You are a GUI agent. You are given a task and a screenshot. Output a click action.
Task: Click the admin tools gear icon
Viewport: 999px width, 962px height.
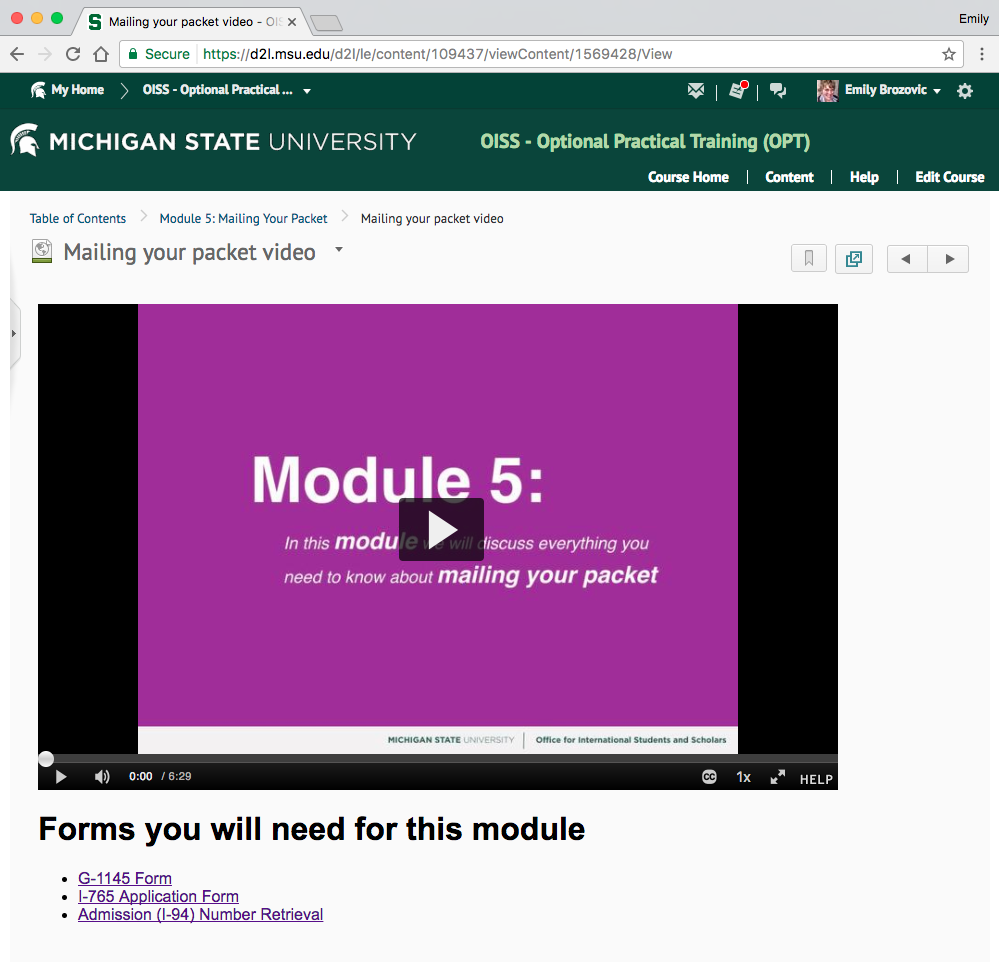(x=965, y=91)
